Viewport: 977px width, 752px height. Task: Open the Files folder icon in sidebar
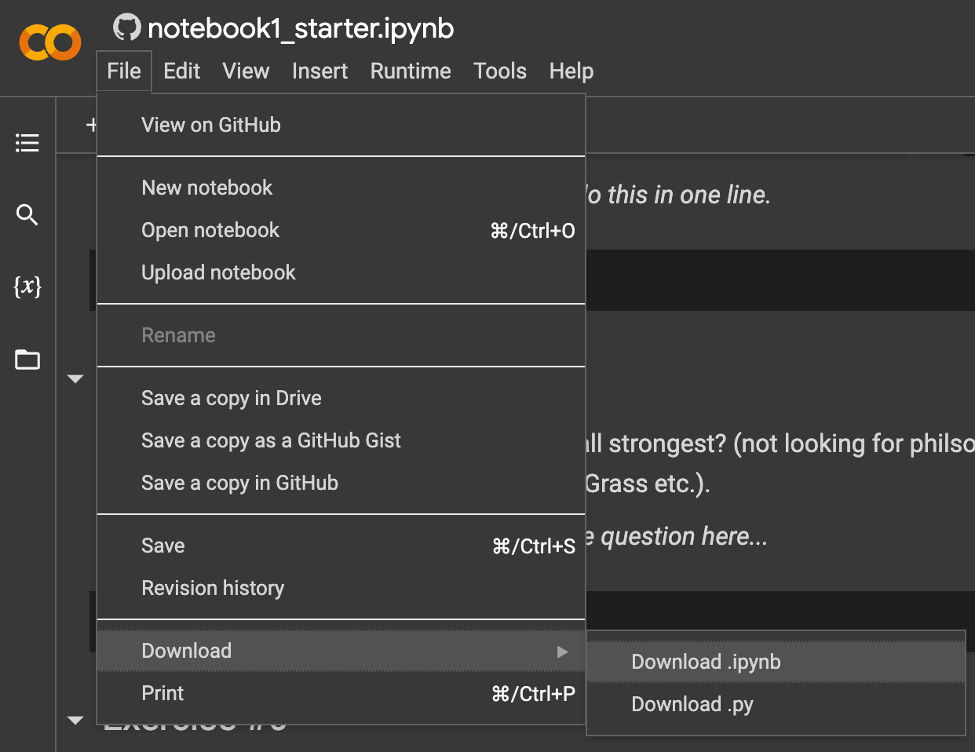[27, 359]
